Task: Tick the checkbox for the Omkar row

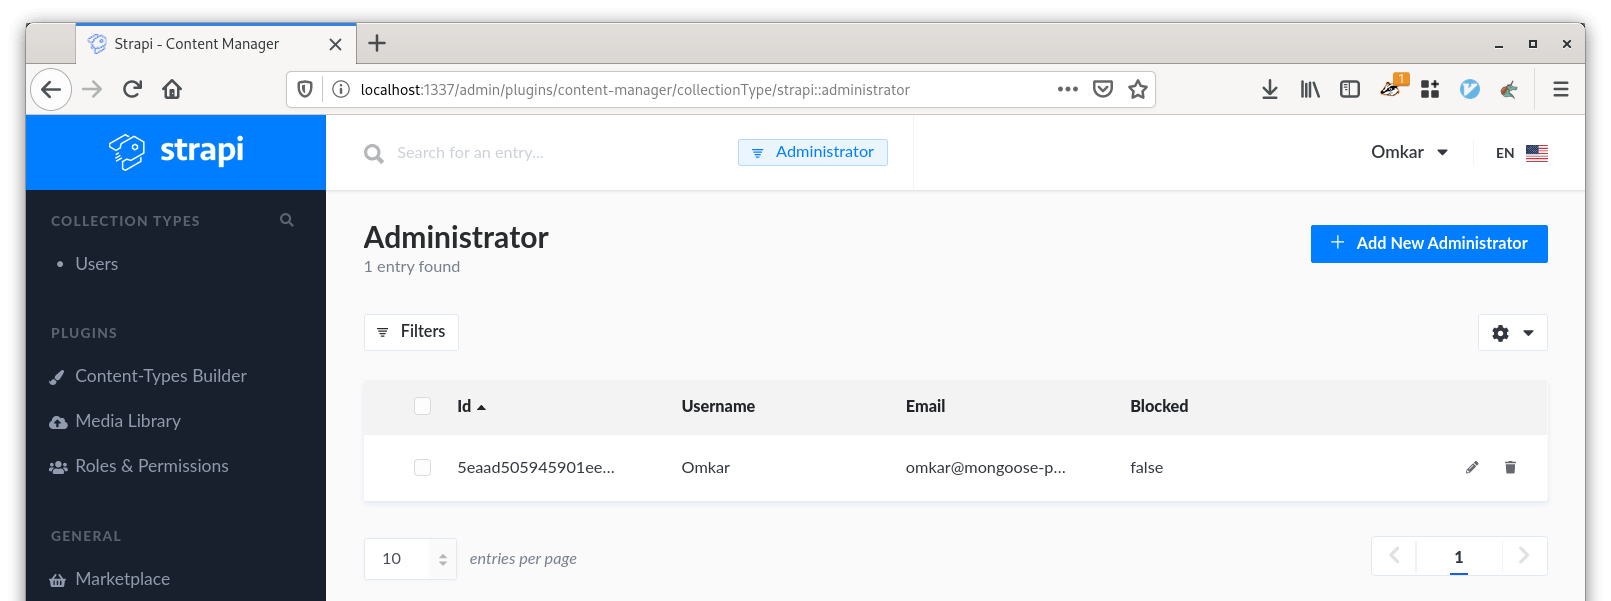Action: tap(422, 468)
